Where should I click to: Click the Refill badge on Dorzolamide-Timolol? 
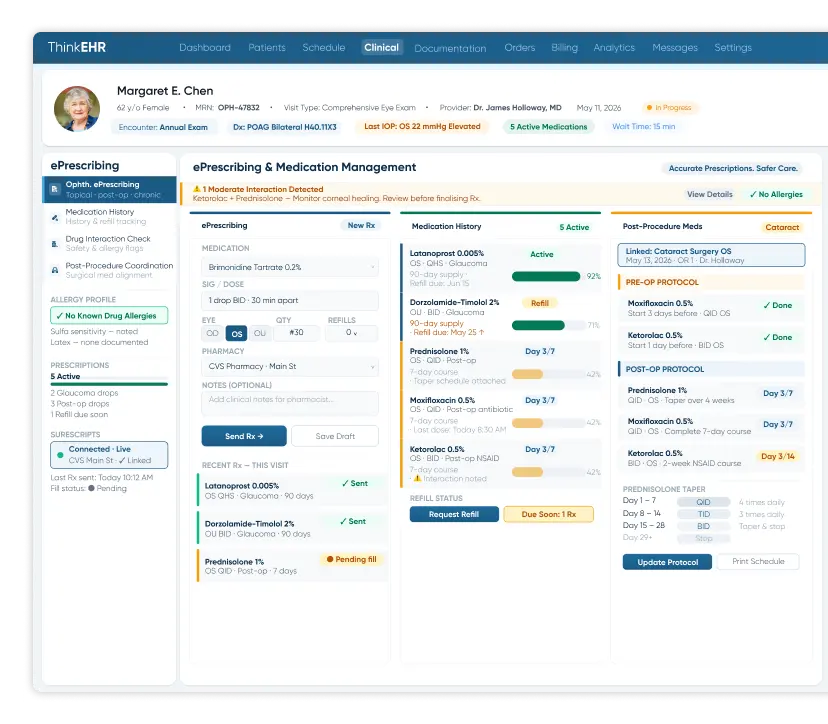(x=540, y=303)
